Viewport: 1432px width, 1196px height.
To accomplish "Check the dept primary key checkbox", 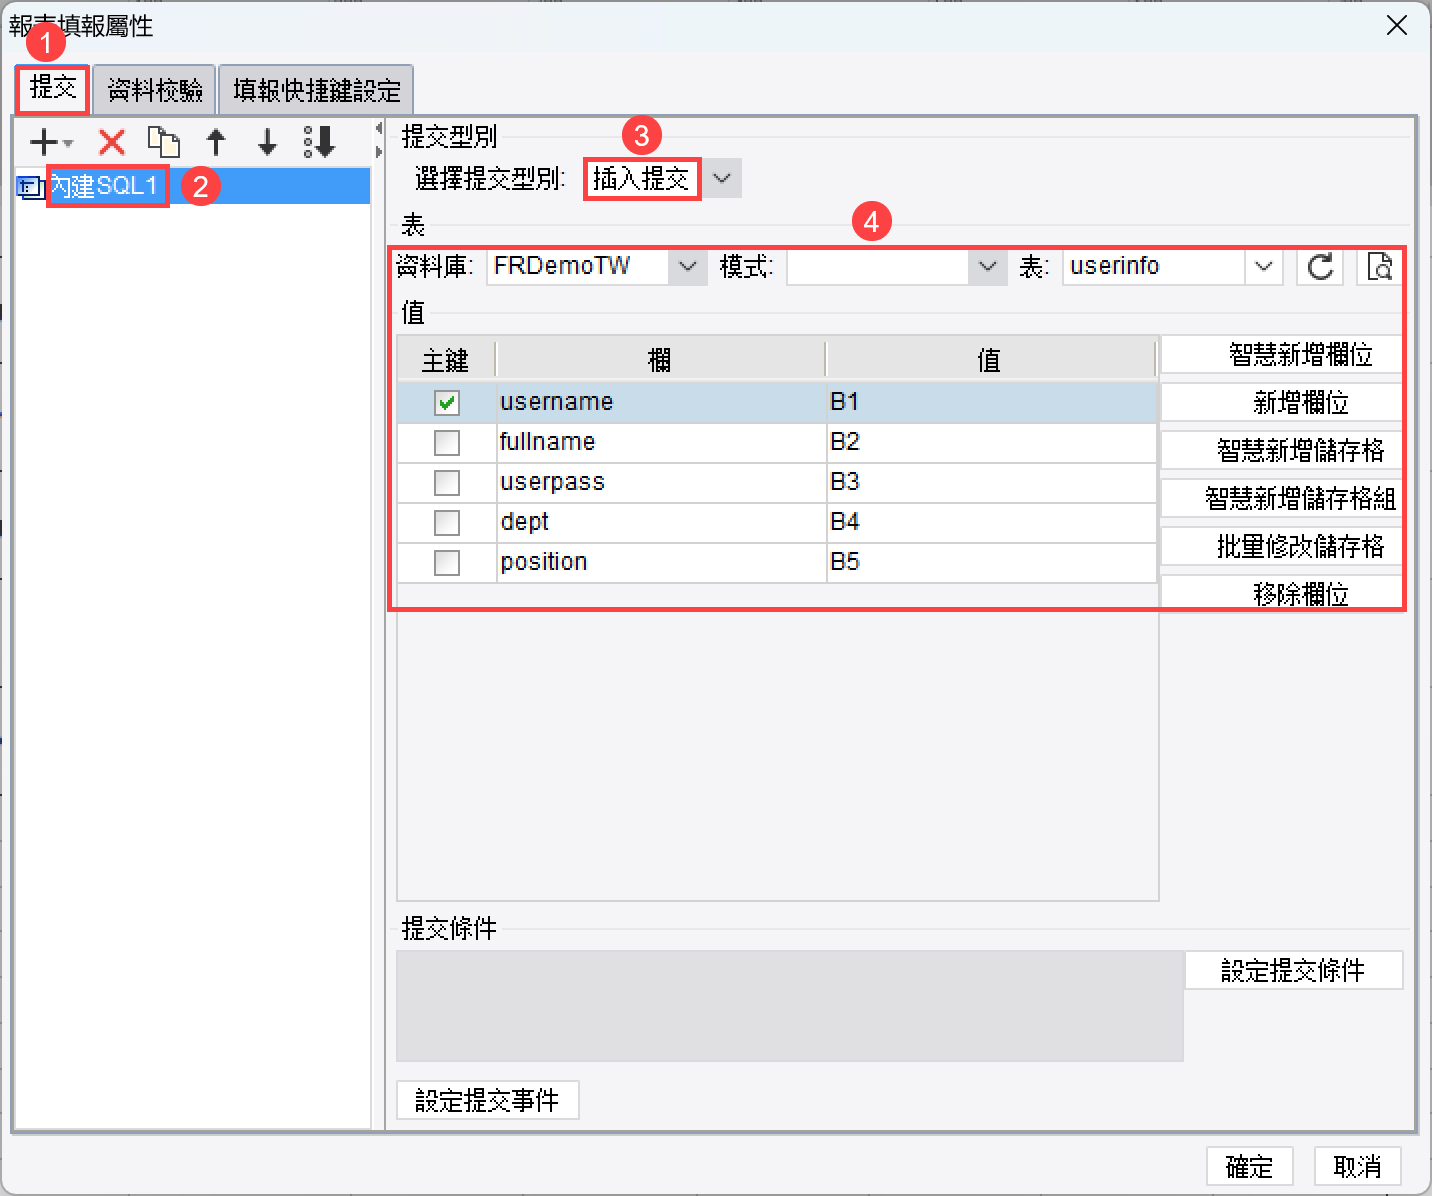I will [447, 522].
